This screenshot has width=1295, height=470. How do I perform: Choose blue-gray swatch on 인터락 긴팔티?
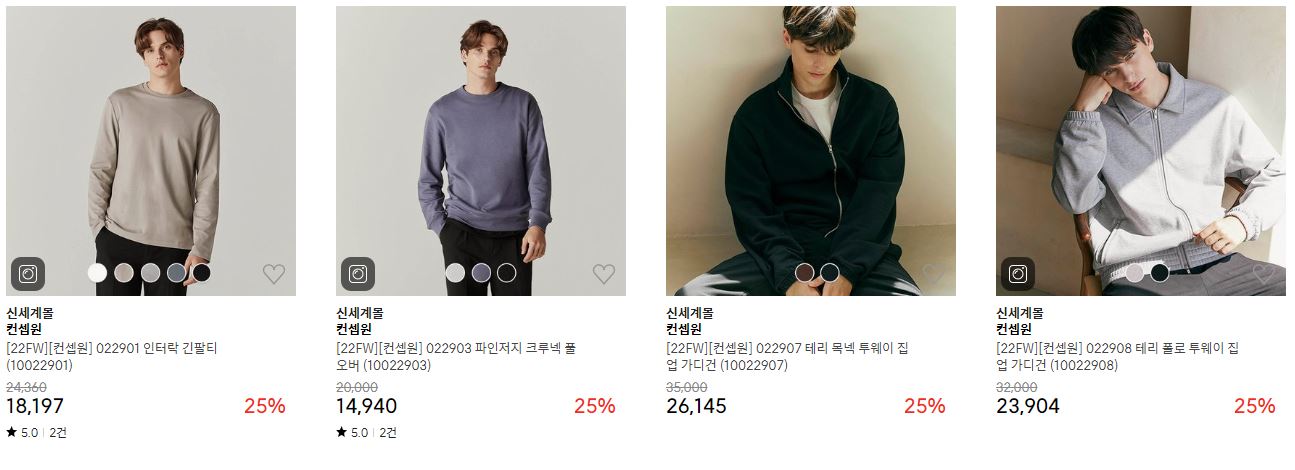point(177,272)
